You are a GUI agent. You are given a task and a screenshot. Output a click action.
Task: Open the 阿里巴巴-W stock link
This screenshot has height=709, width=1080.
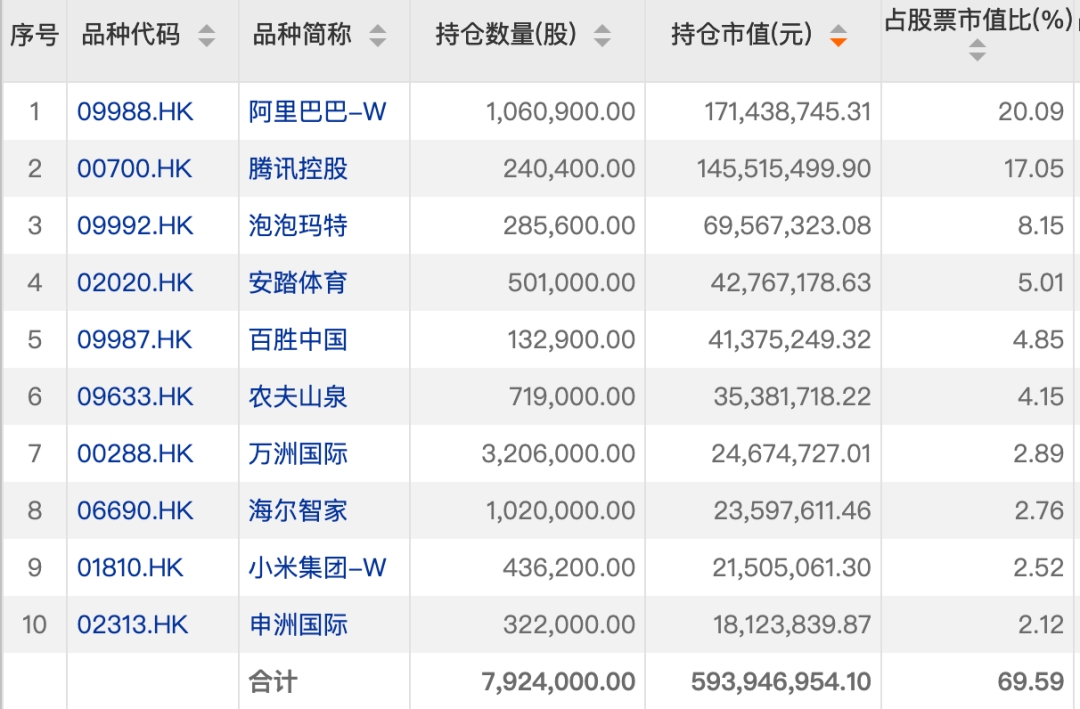click(318, 112)
